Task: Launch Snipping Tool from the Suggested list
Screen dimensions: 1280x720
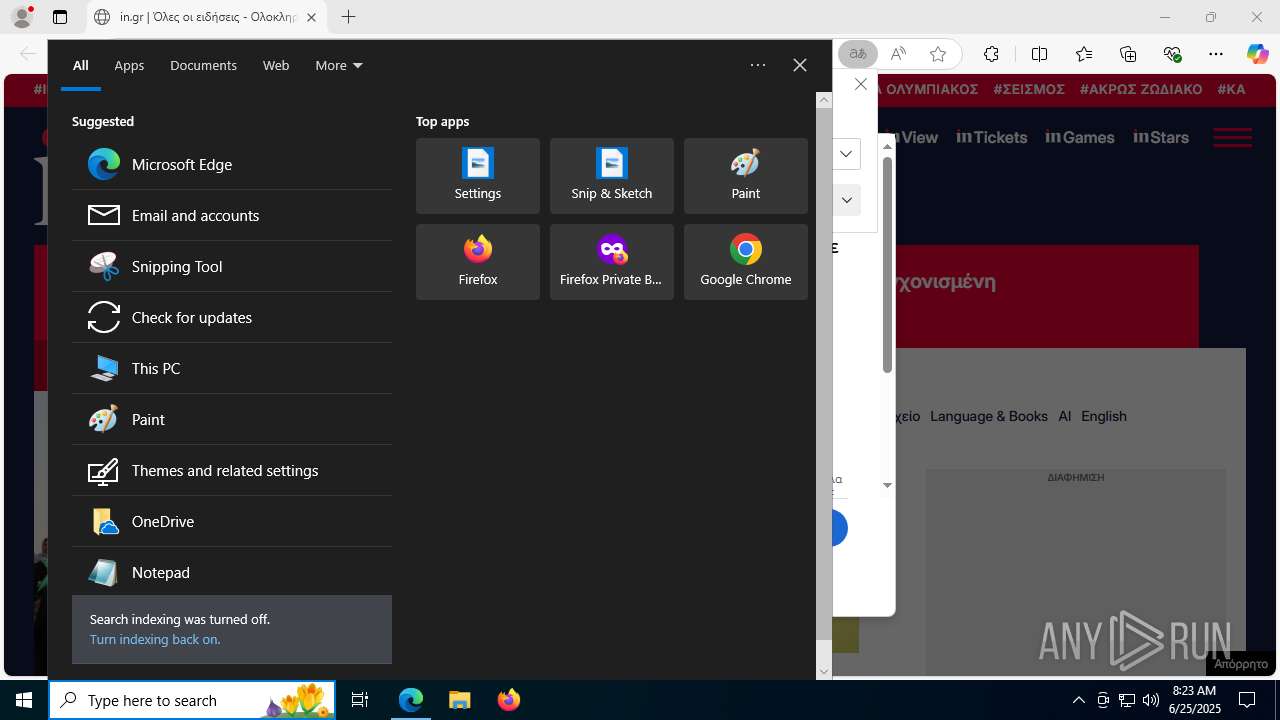Action: (232, 266)
